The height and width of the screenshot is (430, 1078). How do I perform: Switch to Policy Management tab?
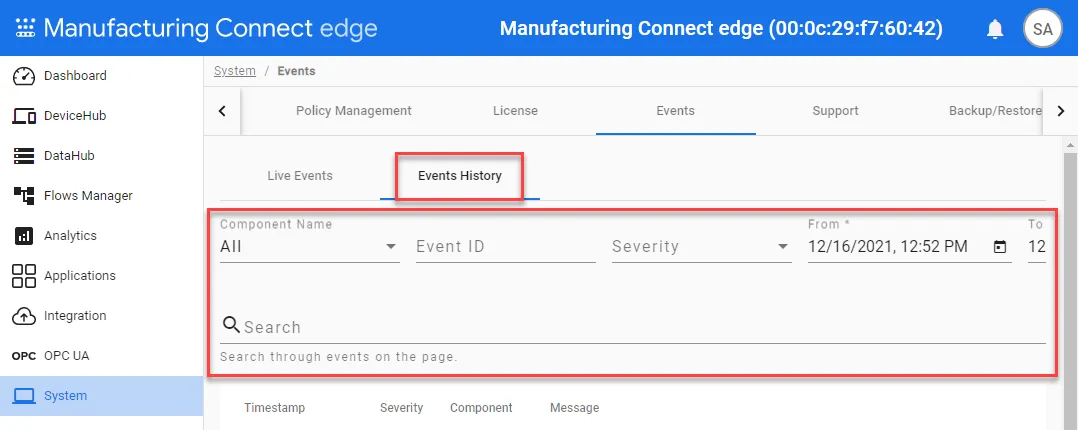point(353,111)
